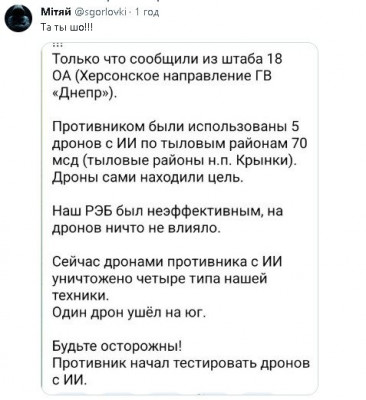Click the line 'Наш РЭБ был неэффективным, на'
This screenshot has height=400, width=366.
(168, 211)
